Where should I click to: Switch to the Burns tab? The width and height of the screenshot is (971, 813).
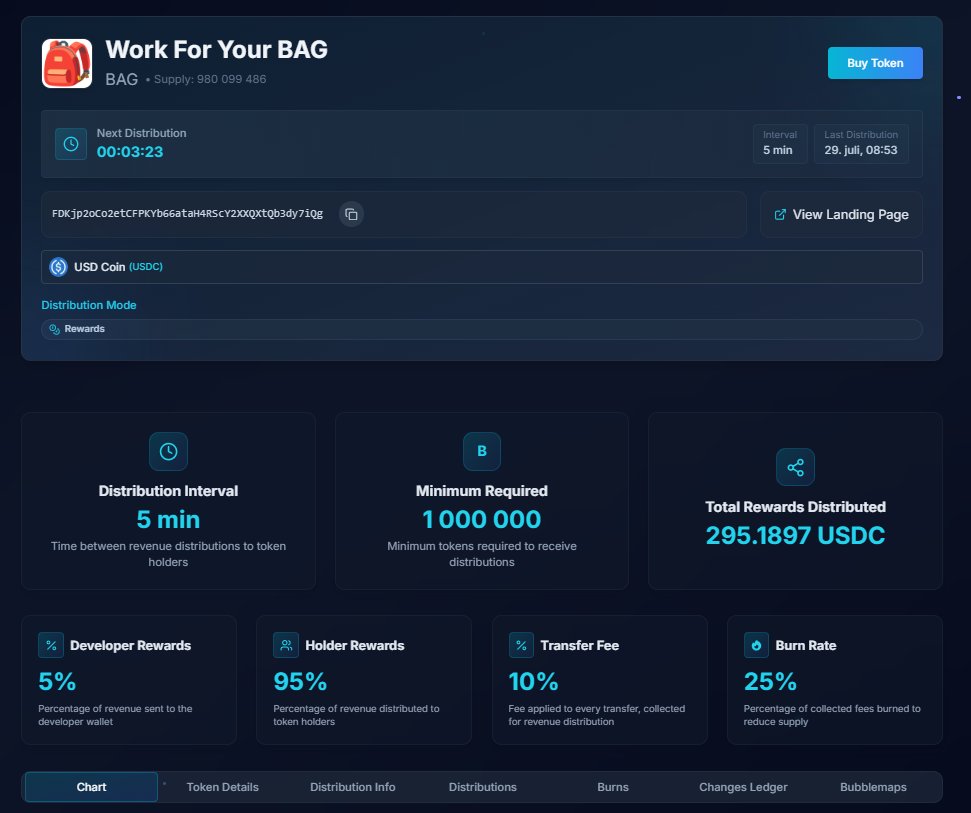pos(612,787)
